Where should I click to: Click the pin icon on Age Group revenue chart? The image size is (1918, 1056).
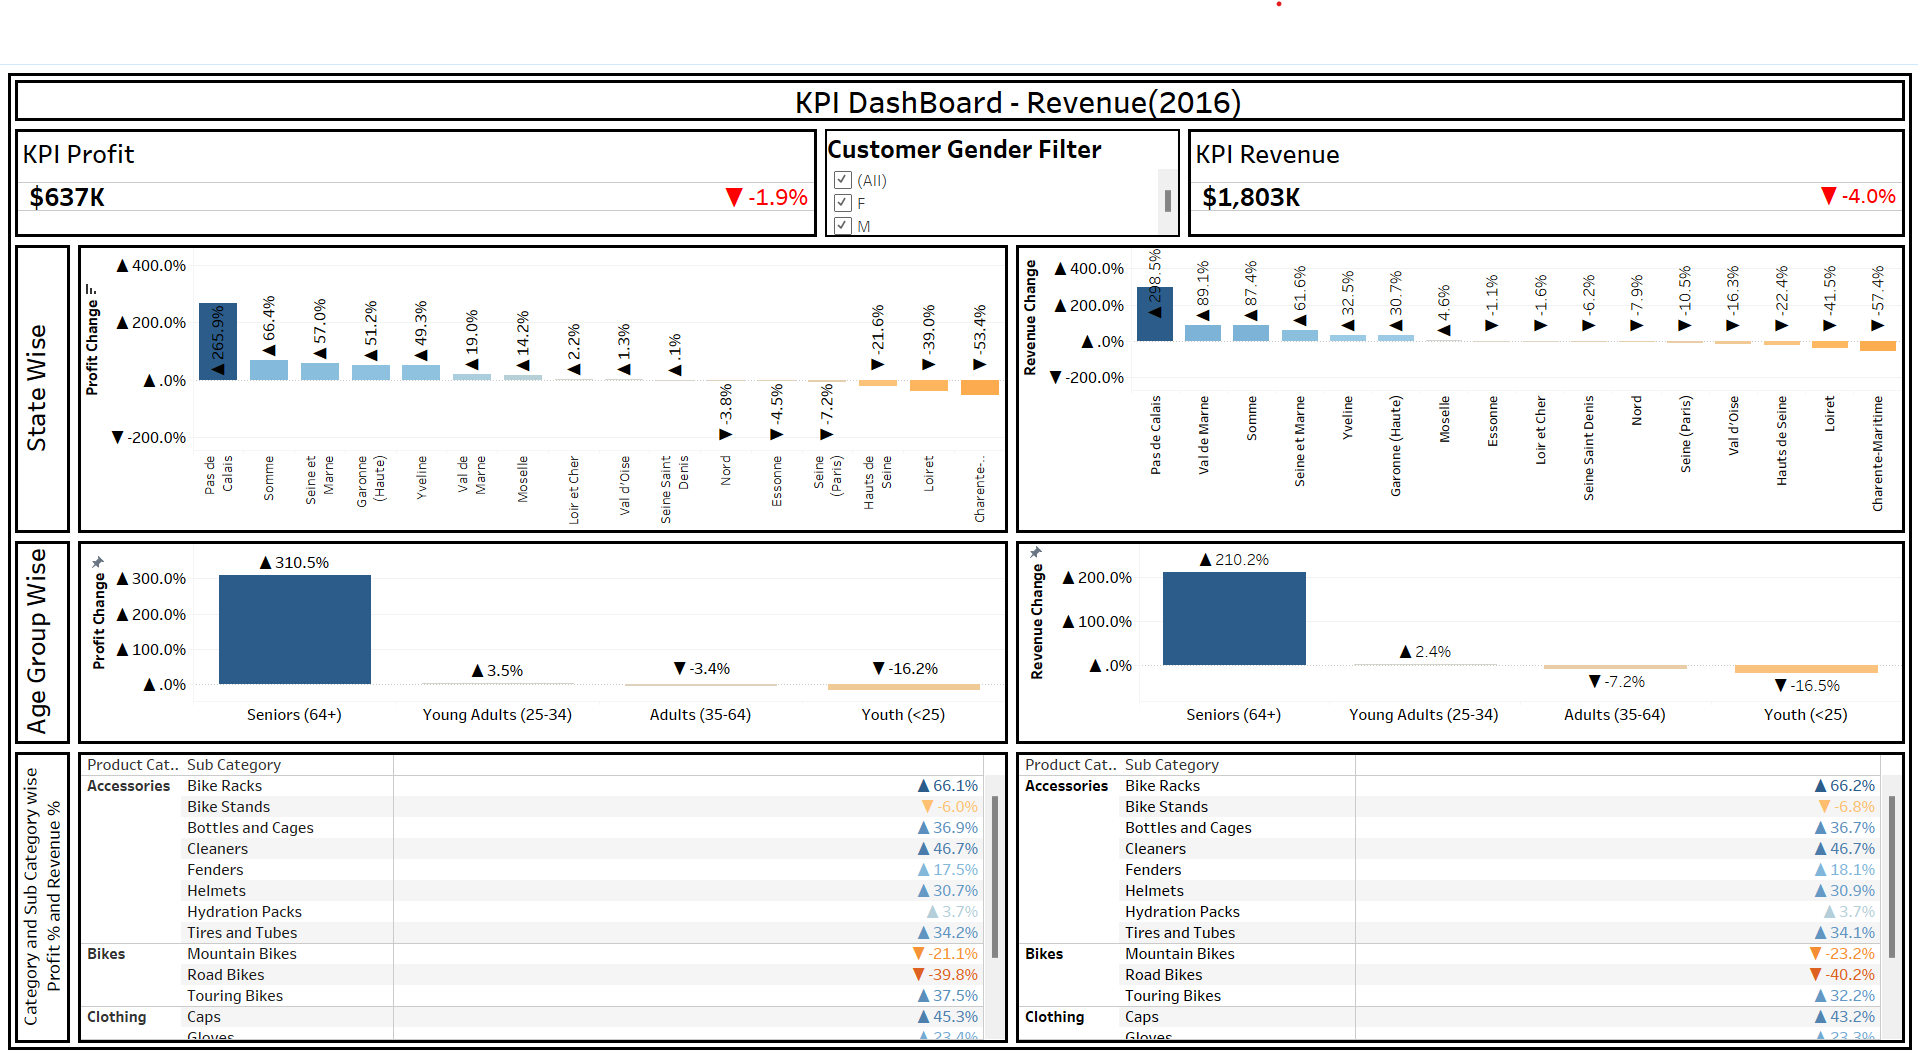[x=1036, y=552]
